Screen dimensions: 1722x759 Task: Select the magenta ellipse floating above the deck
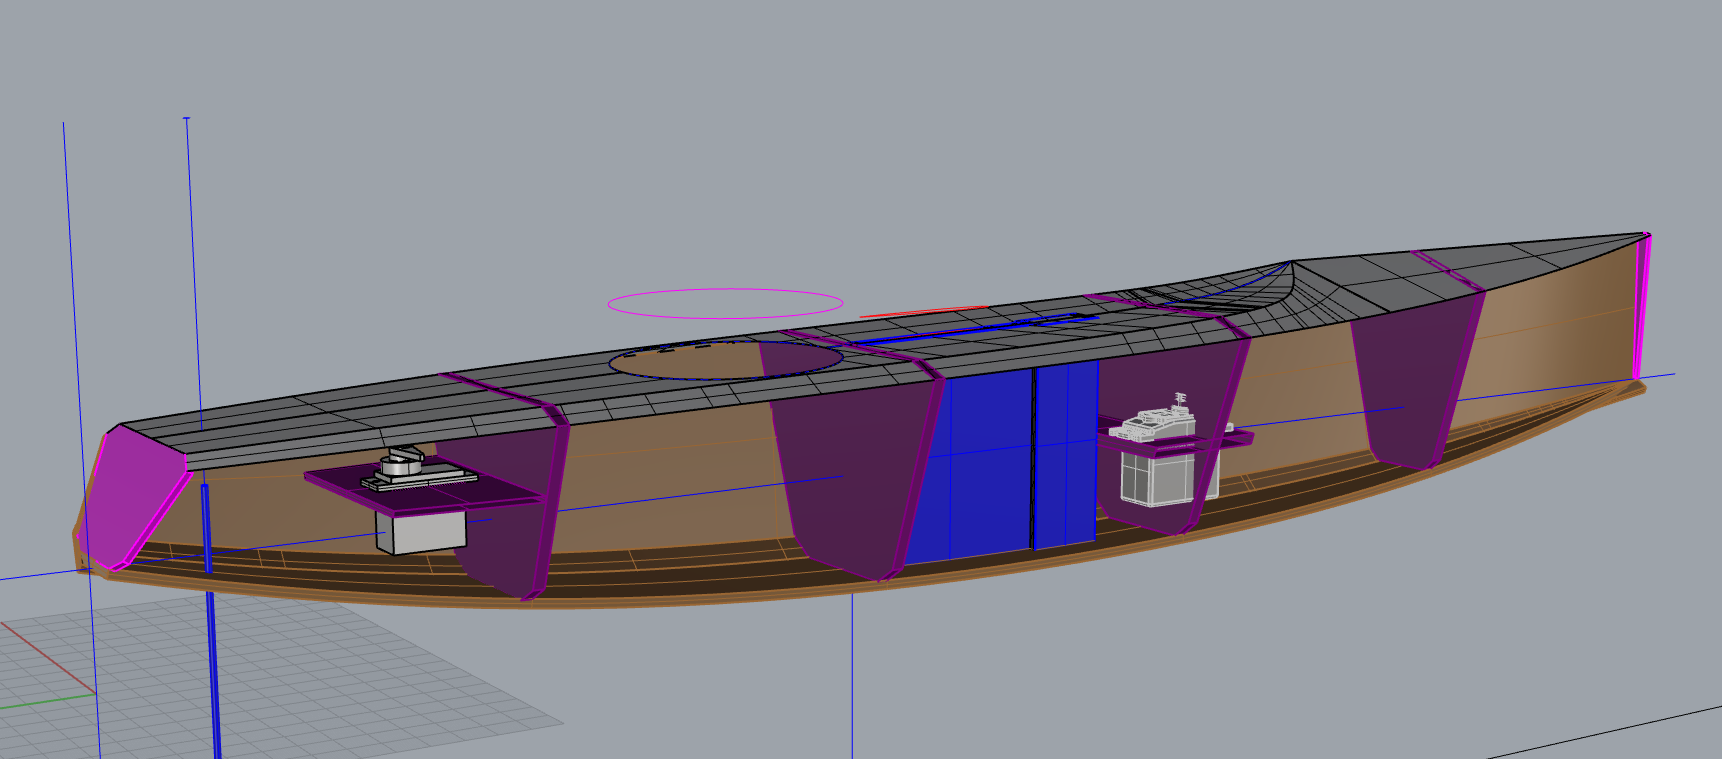click(x=725, y=290)
